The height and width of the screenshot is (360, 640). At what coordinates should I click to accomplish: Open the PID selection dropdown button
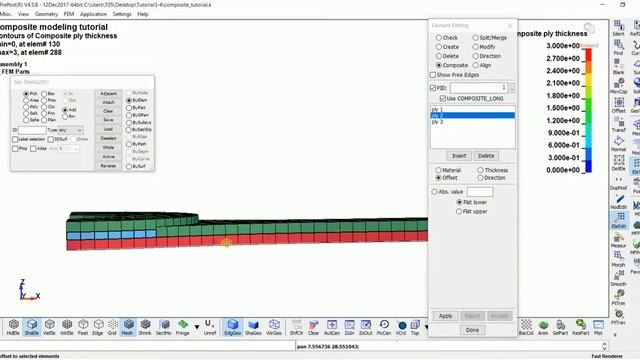[x=512, y=88]
